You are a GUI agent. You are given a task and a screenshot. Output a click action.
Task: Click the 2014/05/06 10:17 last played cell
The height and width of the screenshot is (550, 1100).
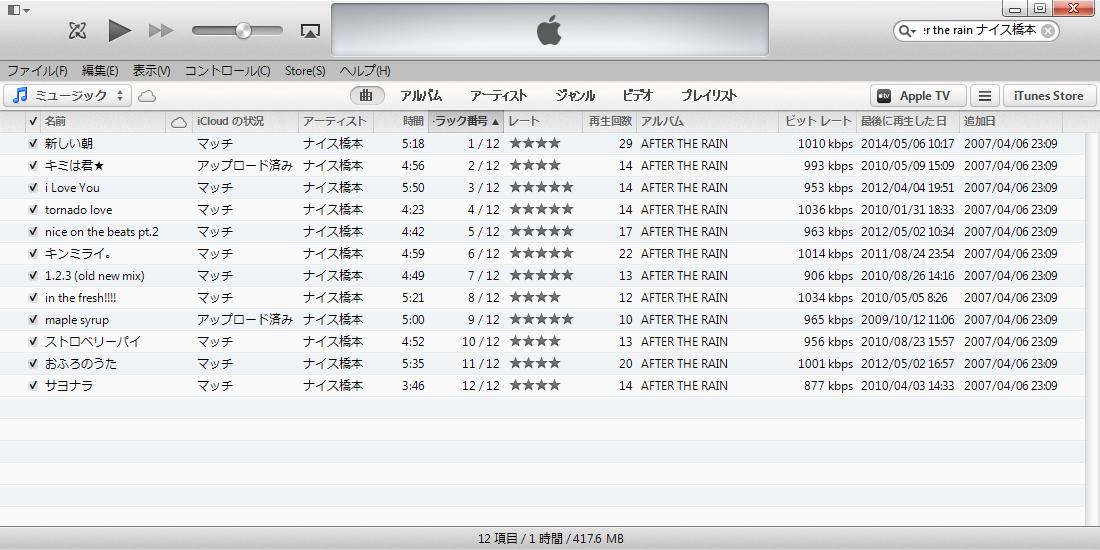coord(908,144)
